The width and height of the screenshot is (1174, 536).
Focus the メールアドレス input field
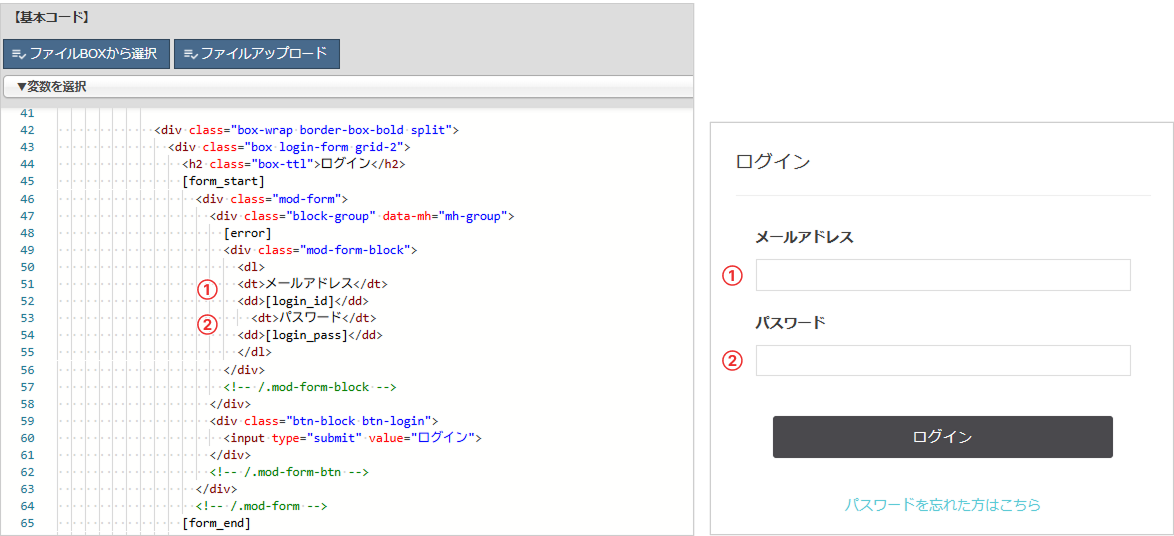(942, 275)
